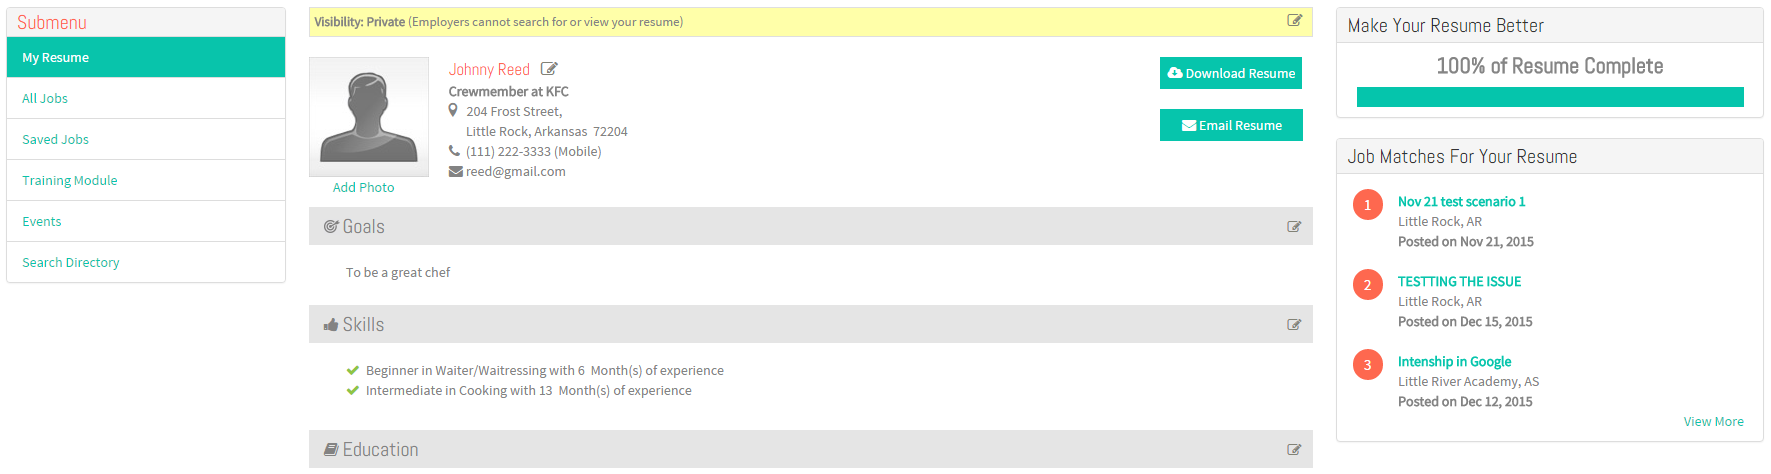Select Events in the submenu

tap(146, 221)
